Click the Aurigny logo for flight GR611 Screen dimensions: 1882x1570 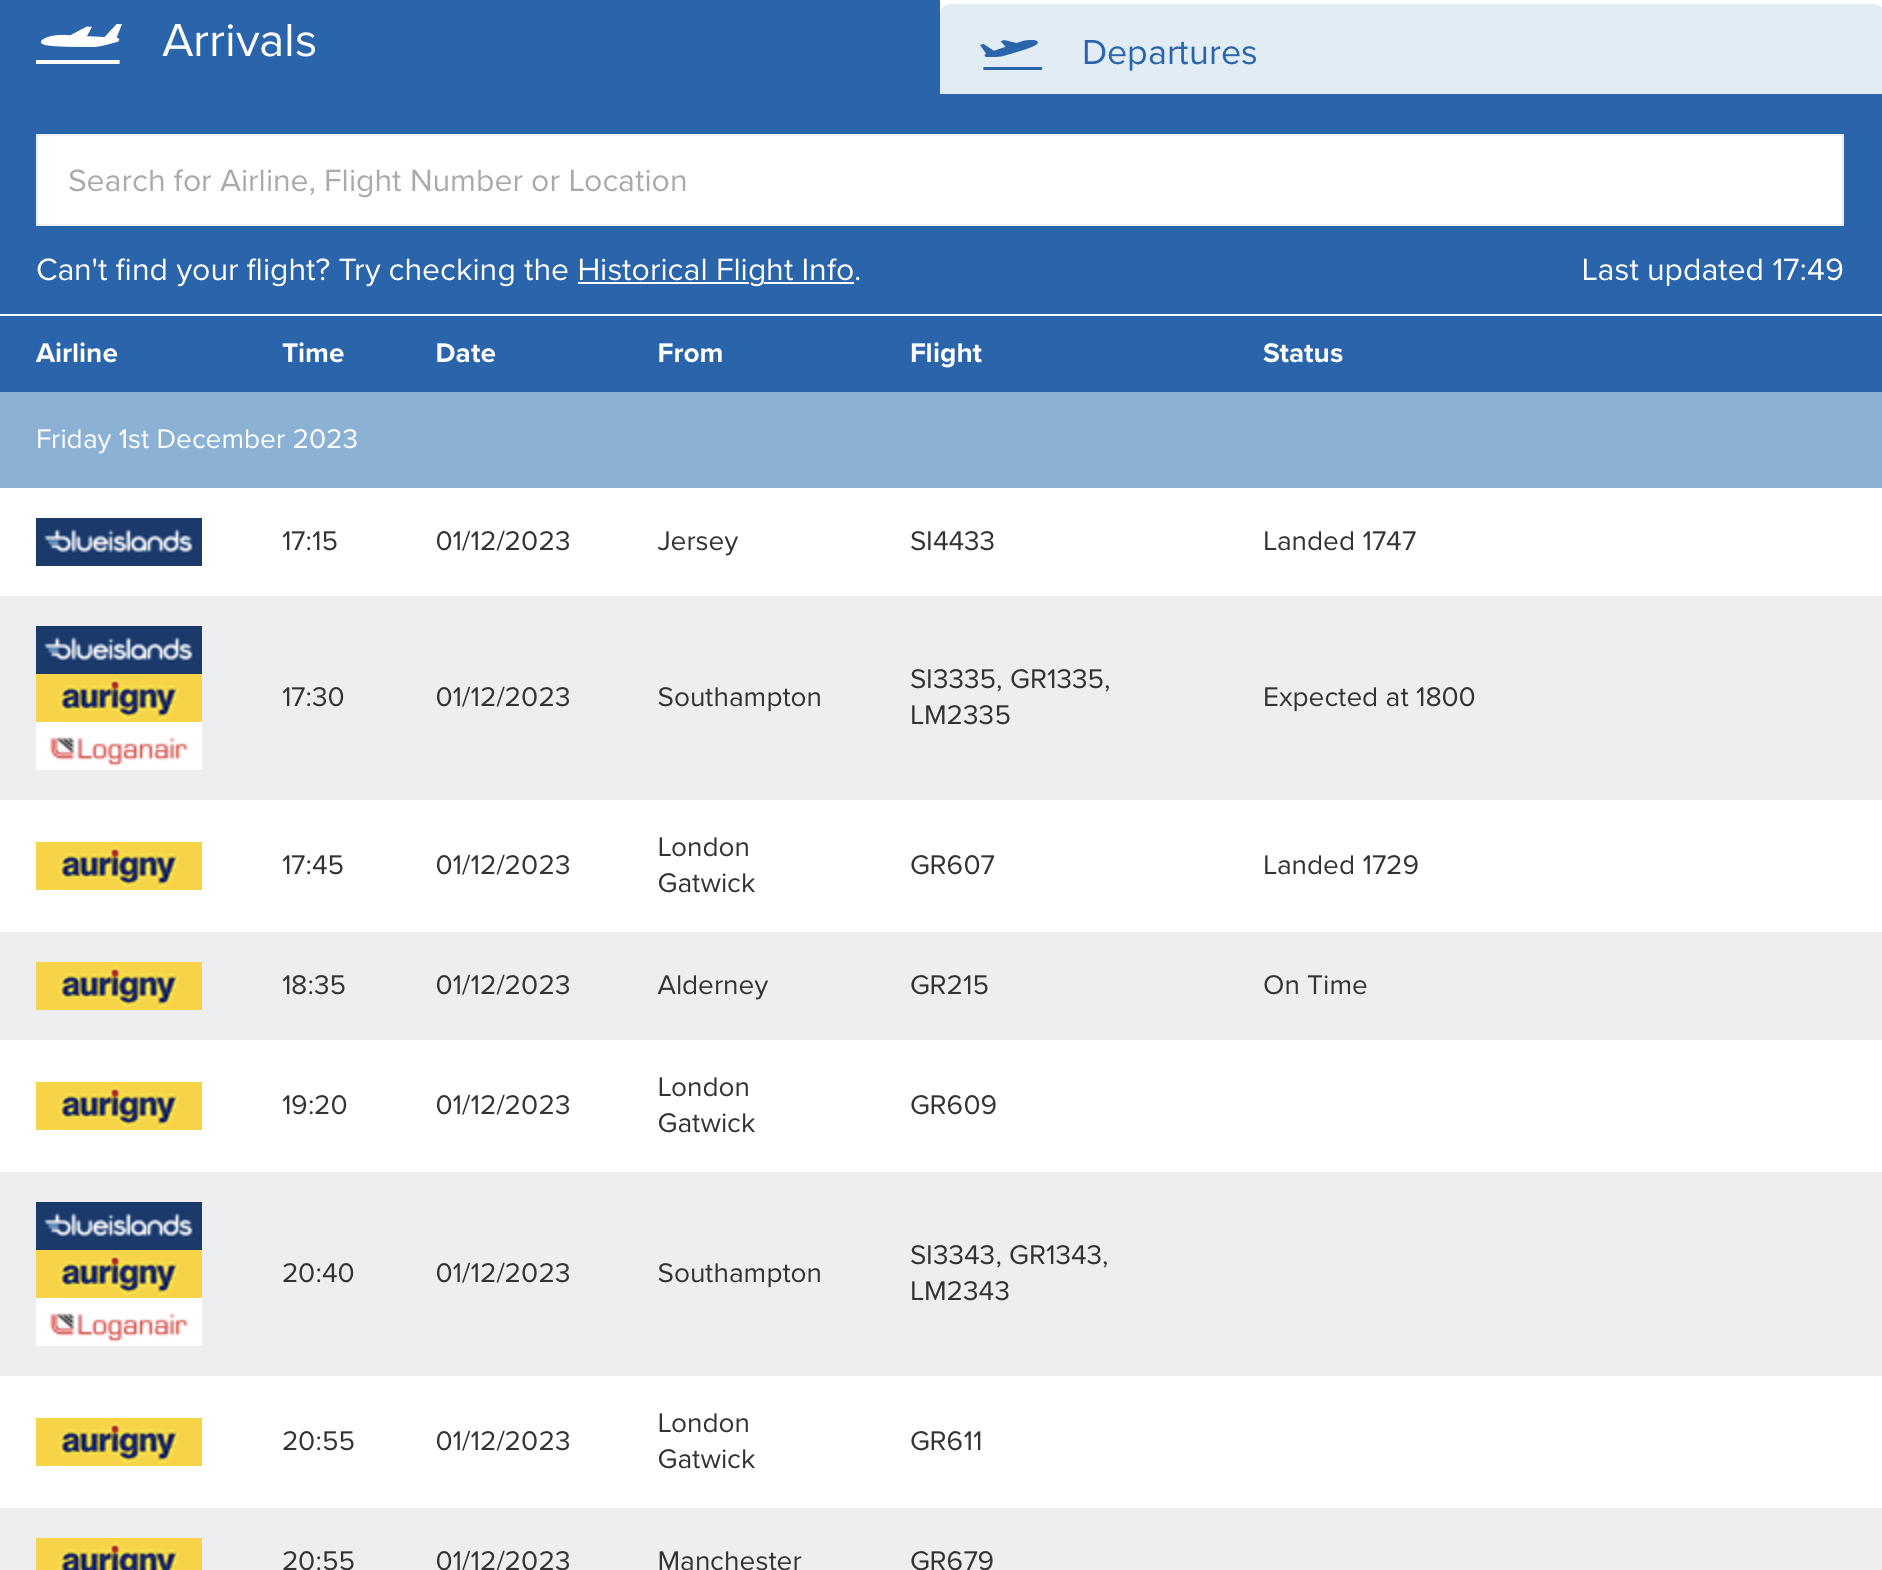pos(119,1442)
